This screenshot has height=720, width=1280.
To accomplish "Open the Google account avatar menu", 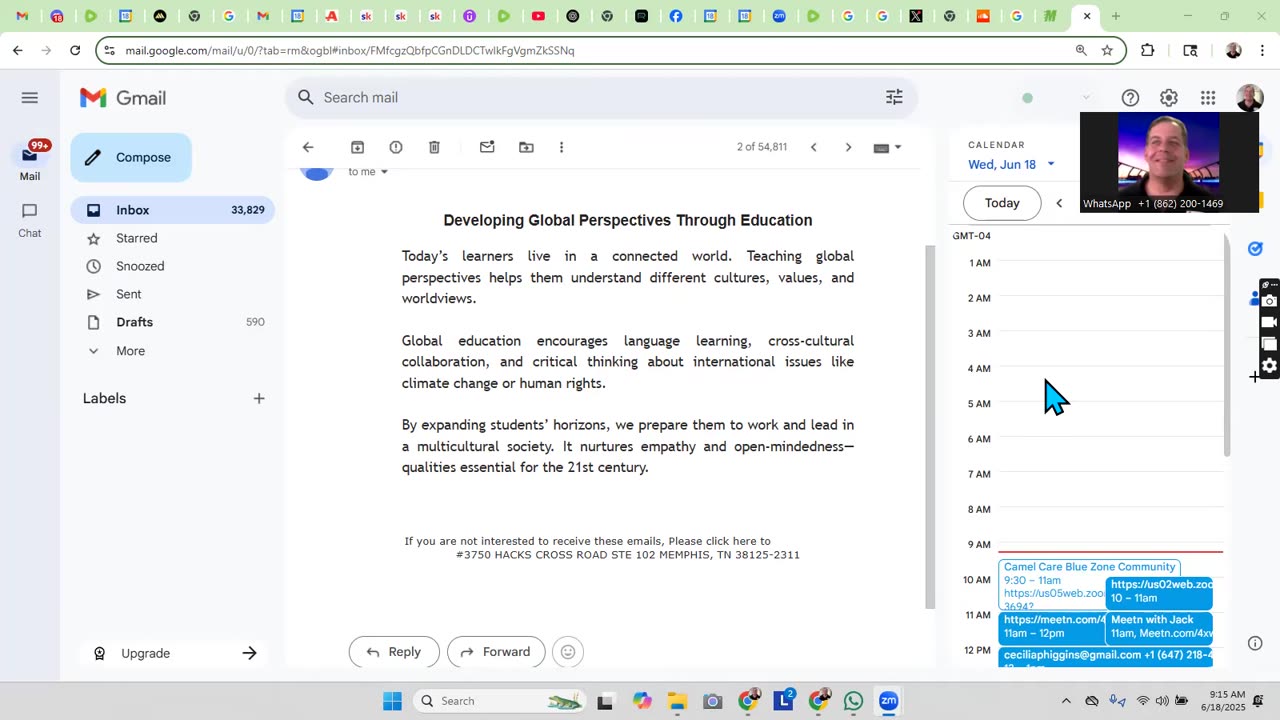I will [x=1249, y=98].
